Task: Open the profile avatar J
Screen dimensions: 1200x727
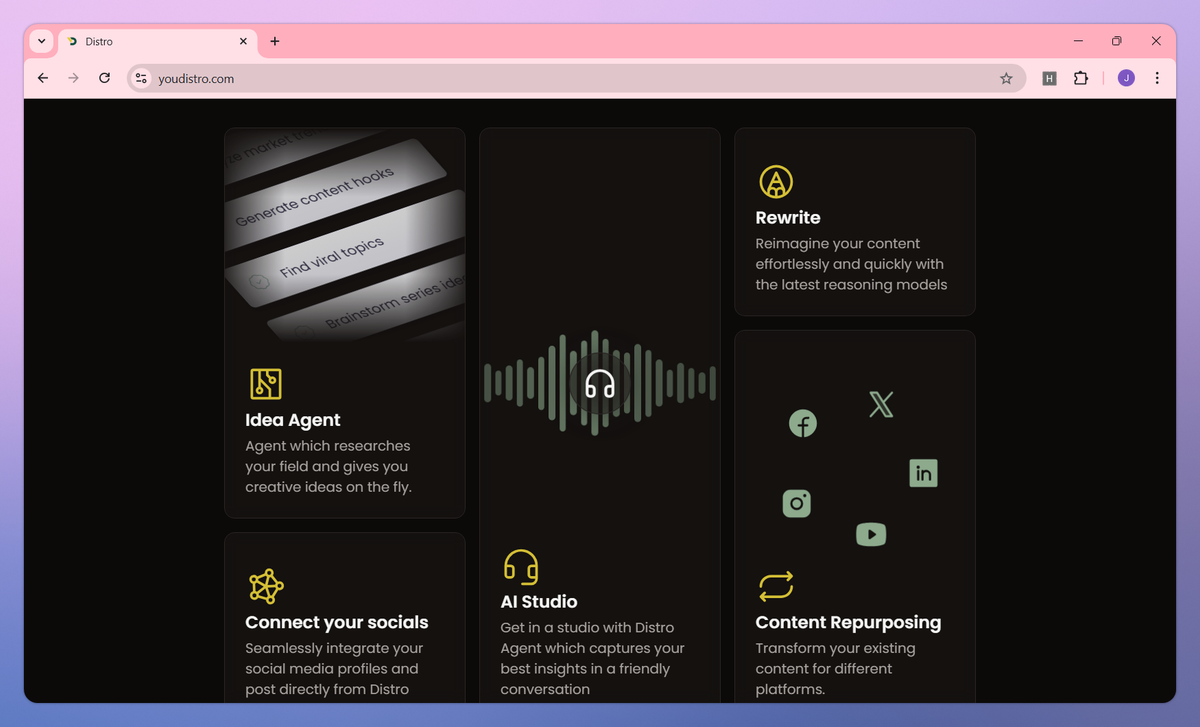Action: (1126, 78)
